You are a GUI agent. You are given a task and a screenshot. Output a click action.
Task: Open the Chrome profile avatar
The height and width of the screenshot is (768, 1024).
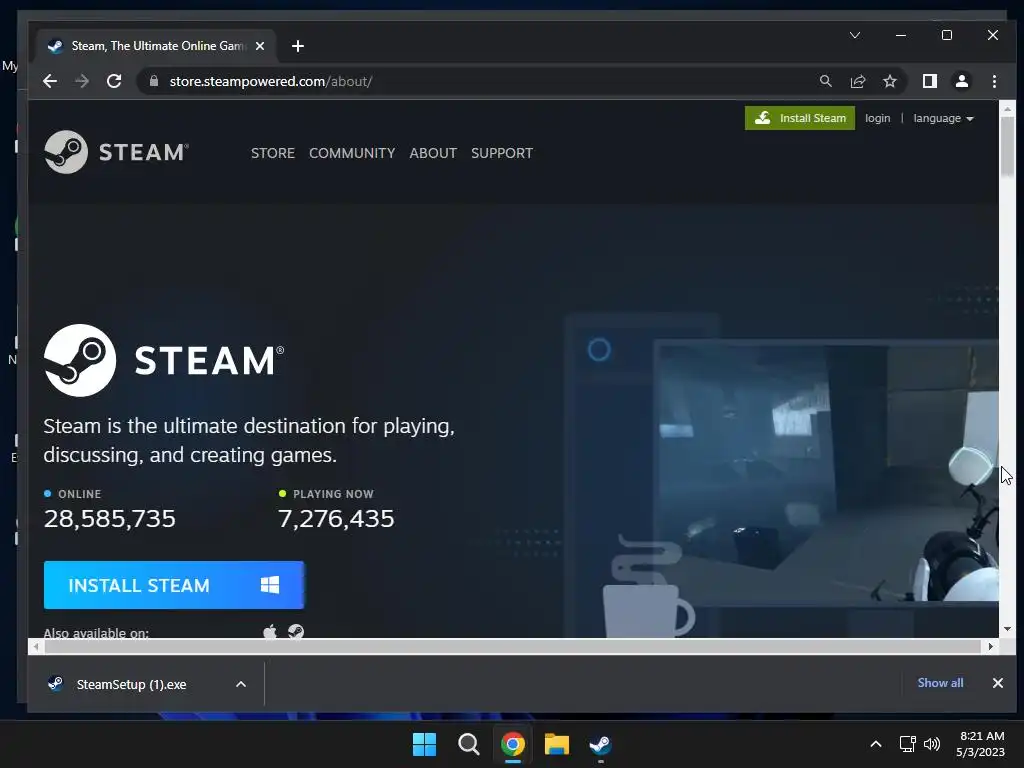pos(961,81)
